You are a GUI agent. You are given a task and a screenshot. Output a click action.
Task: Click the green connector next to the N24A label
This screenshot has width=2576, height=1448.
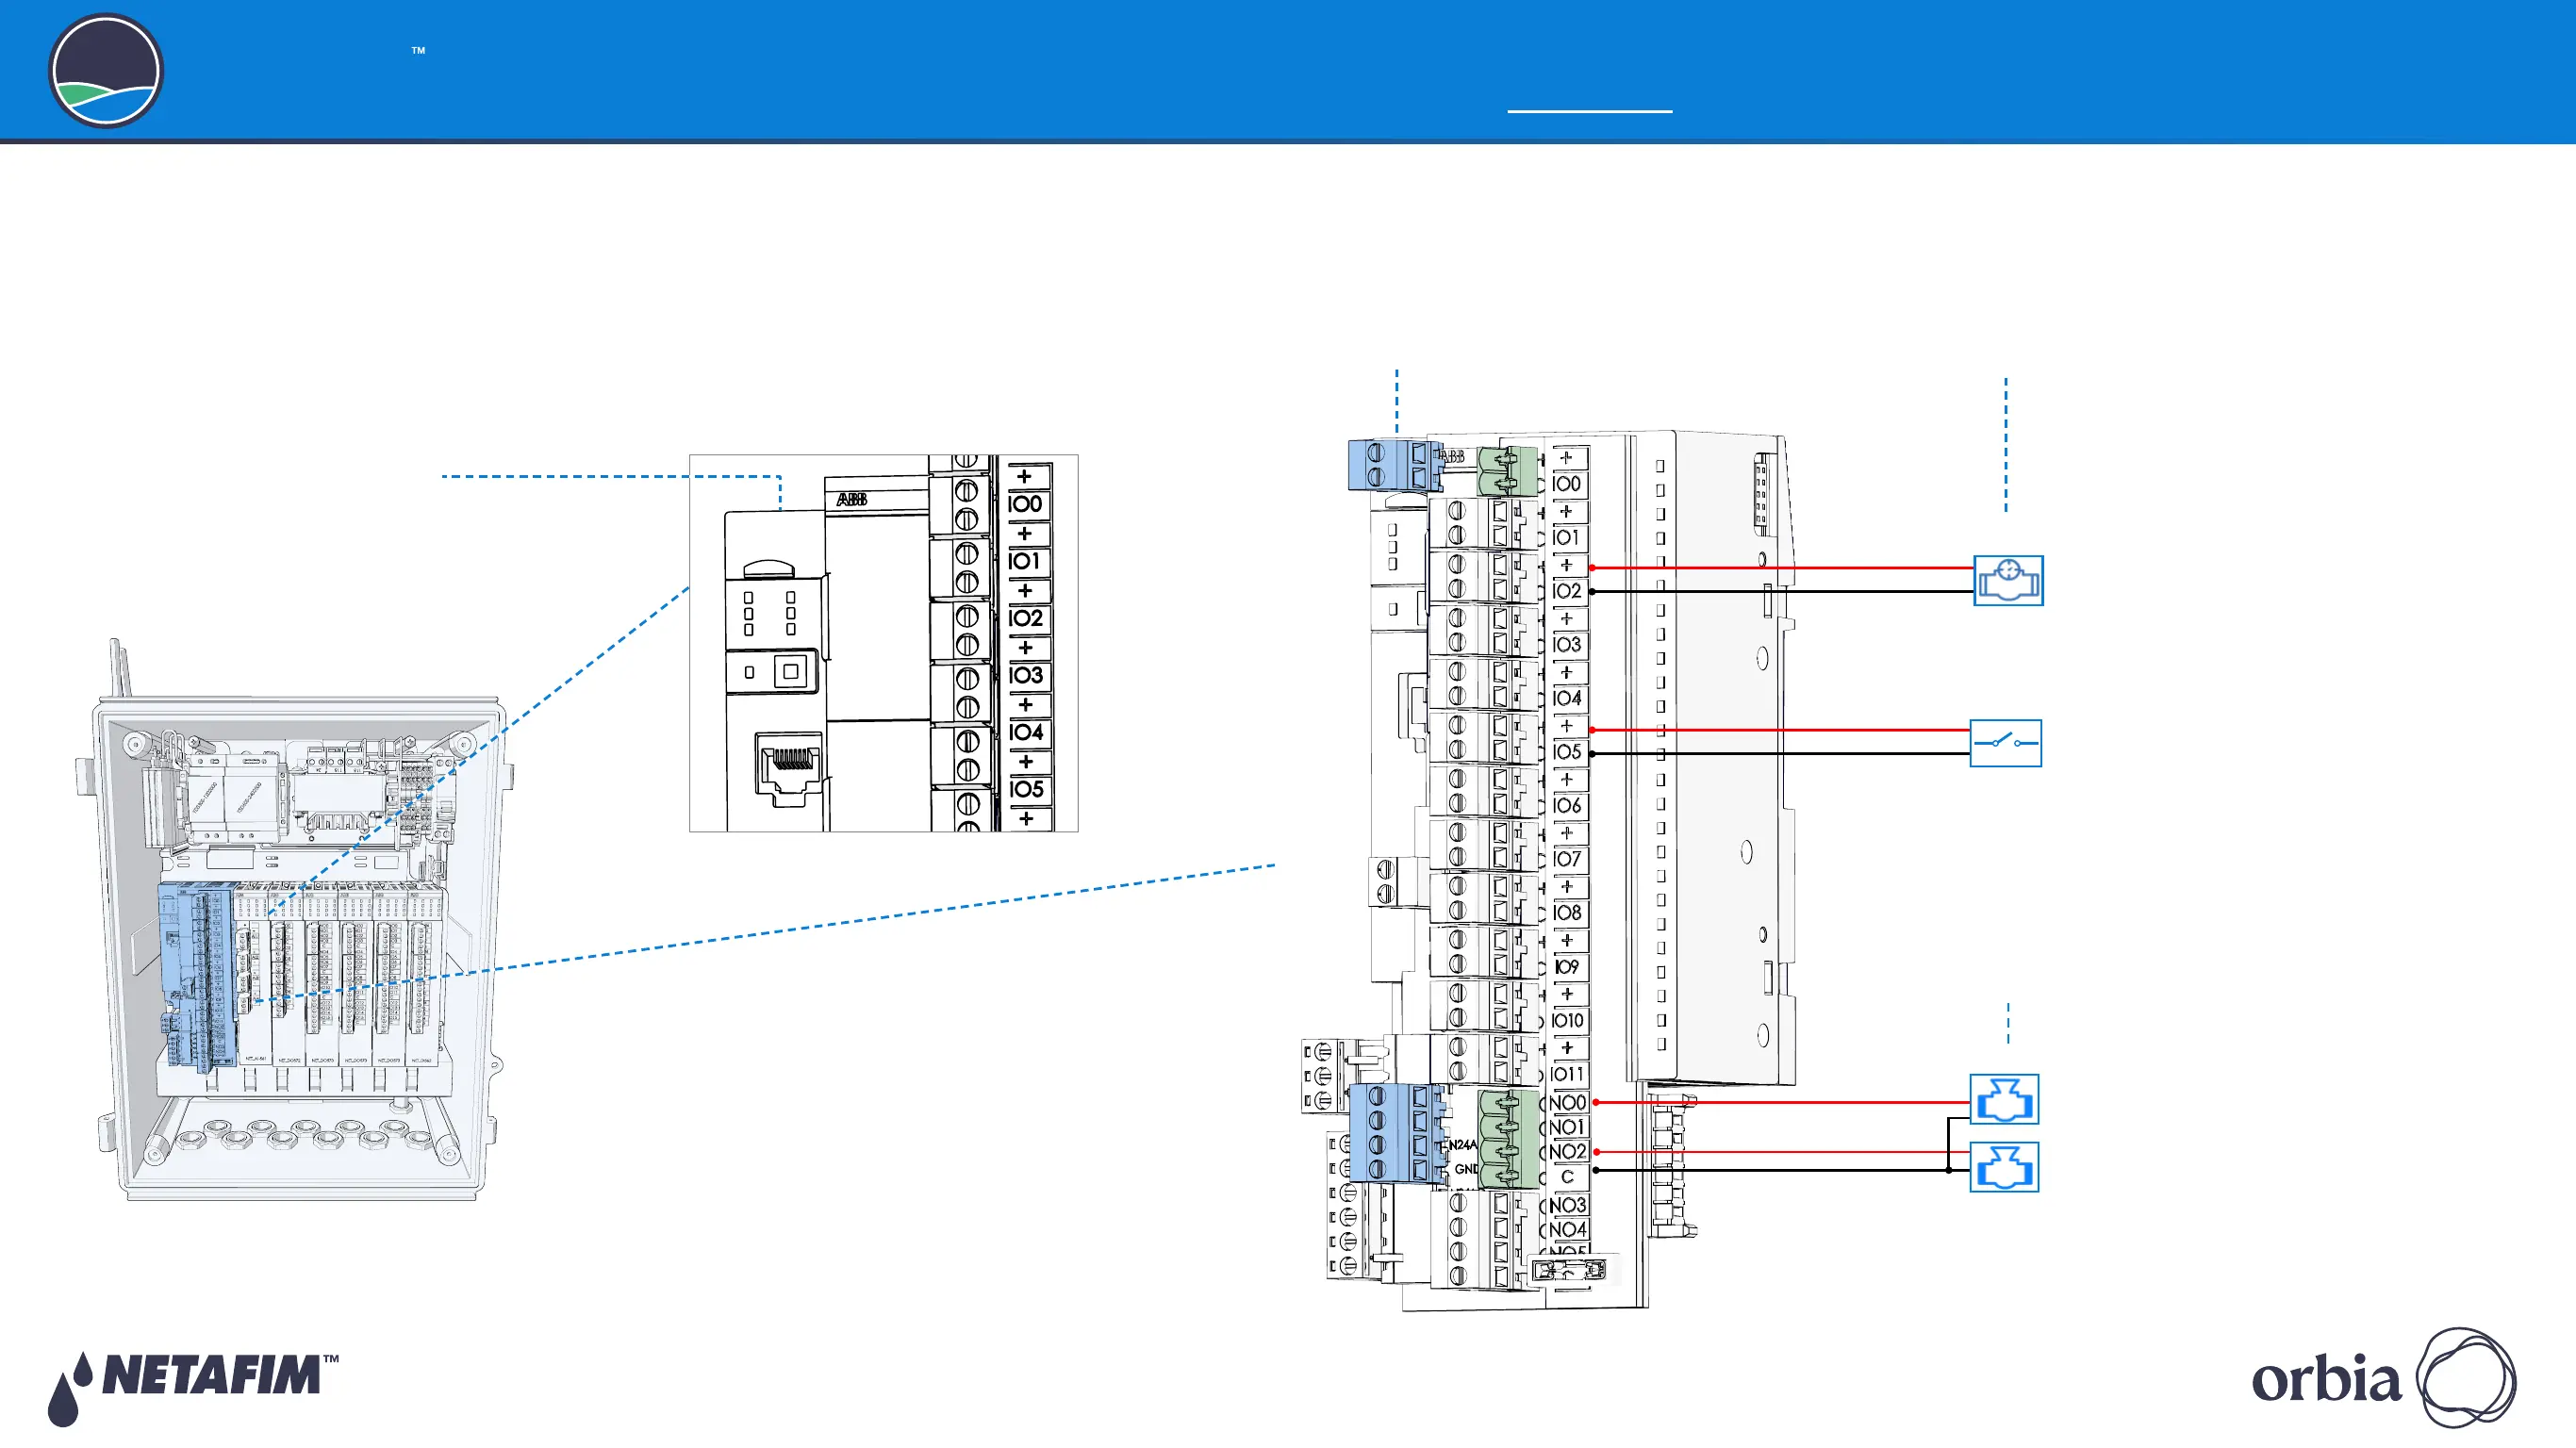point(1508,1139)
